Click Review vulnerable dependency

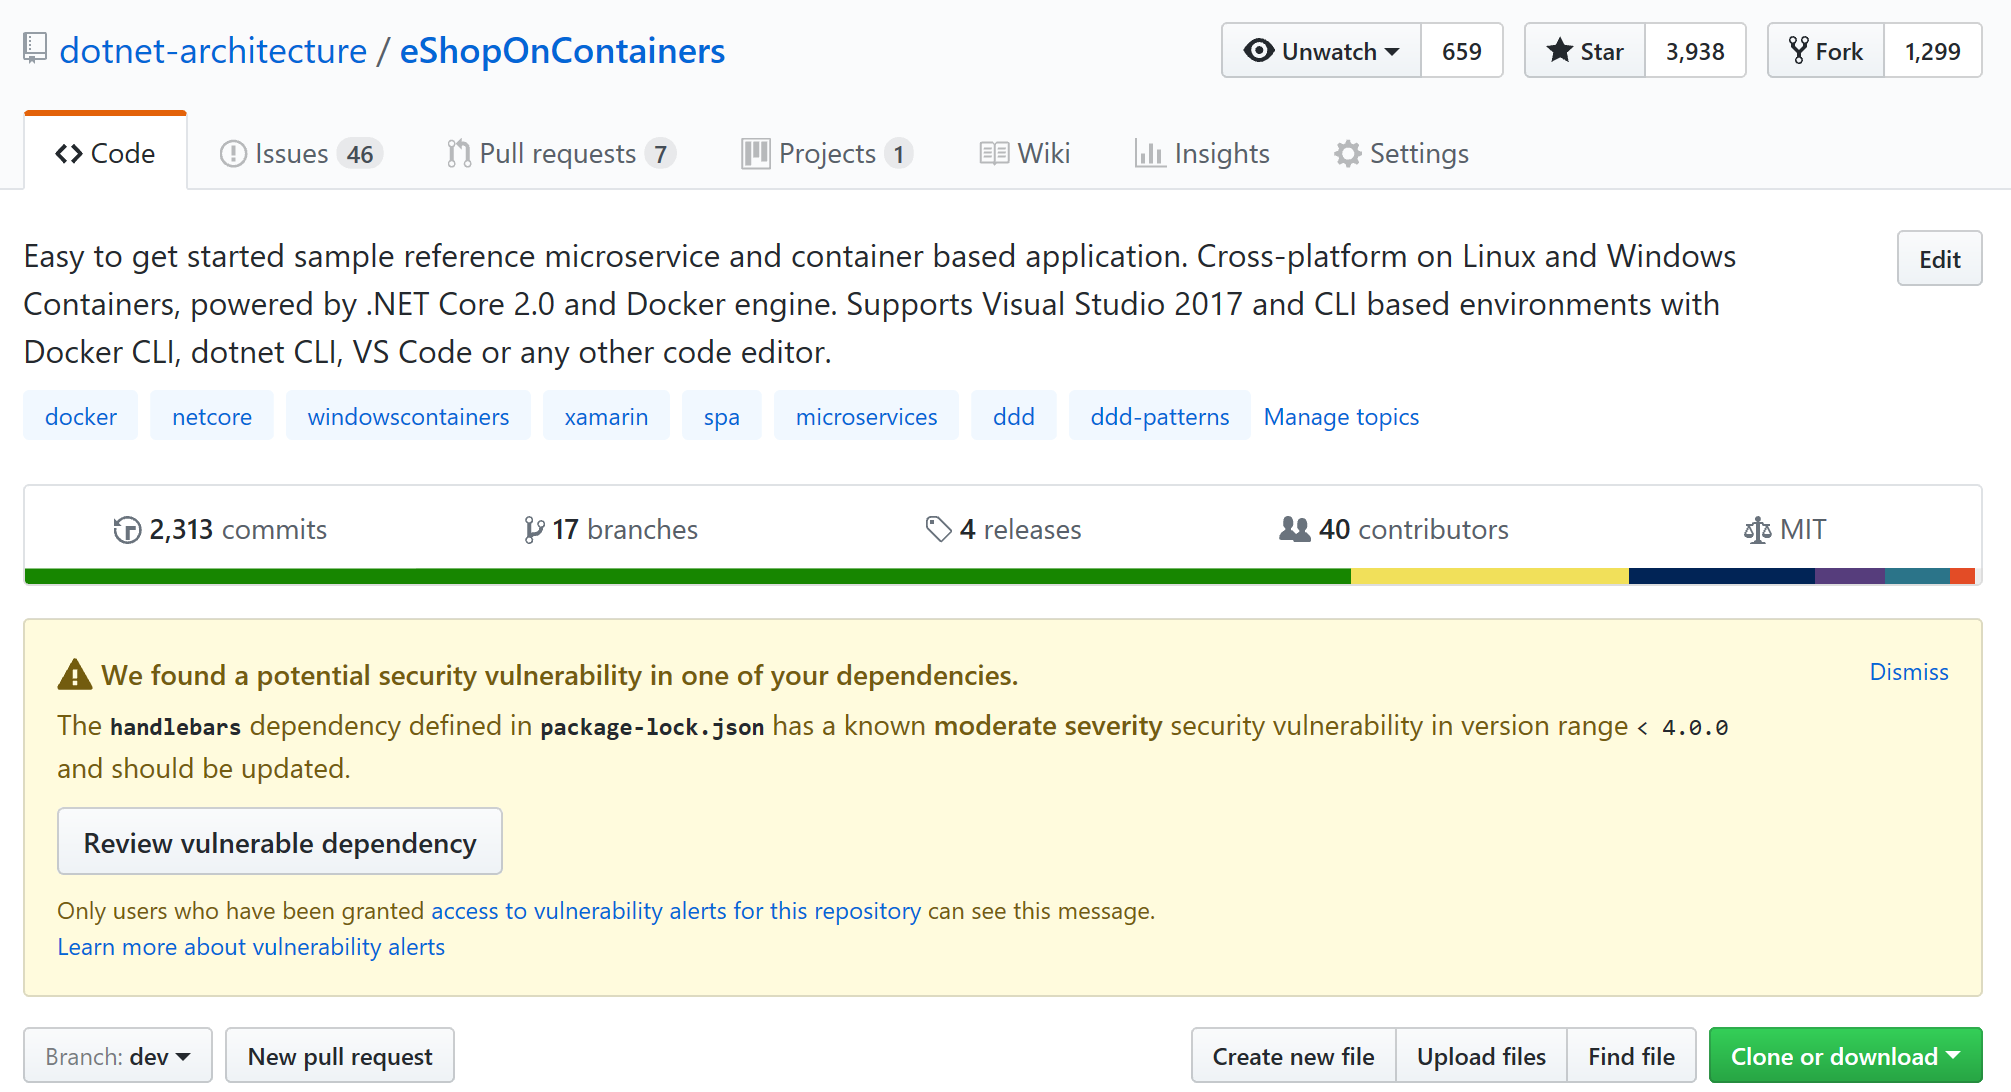(280, 841)
